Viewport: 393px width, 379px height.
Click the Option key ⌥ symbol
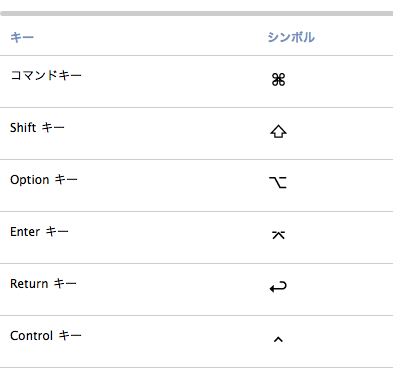tap(278, 182)
